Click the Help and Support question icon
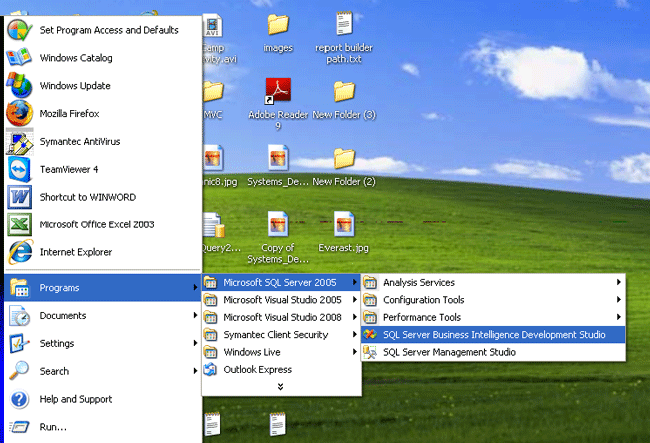650x443 pixels. coord(19,399)
